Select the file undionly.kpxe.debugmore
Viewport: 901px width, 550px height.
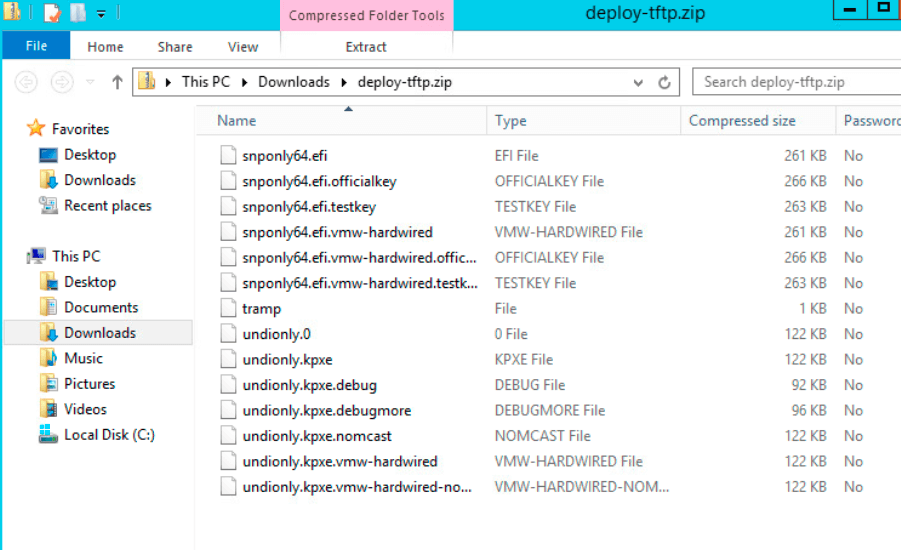point(326,410)
